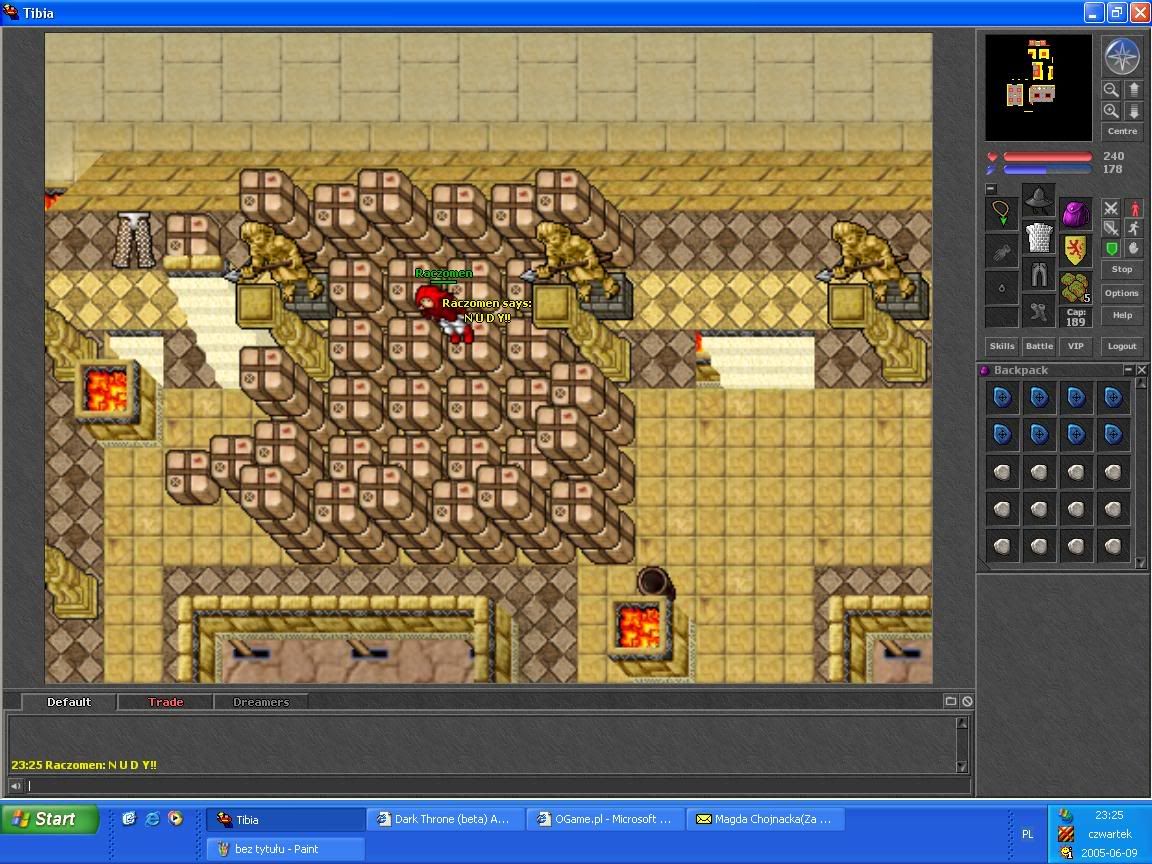Switch to Magda Chojnacka taskbar window
The width and height of the screenshot is (1152, 864).
(766, 819)
